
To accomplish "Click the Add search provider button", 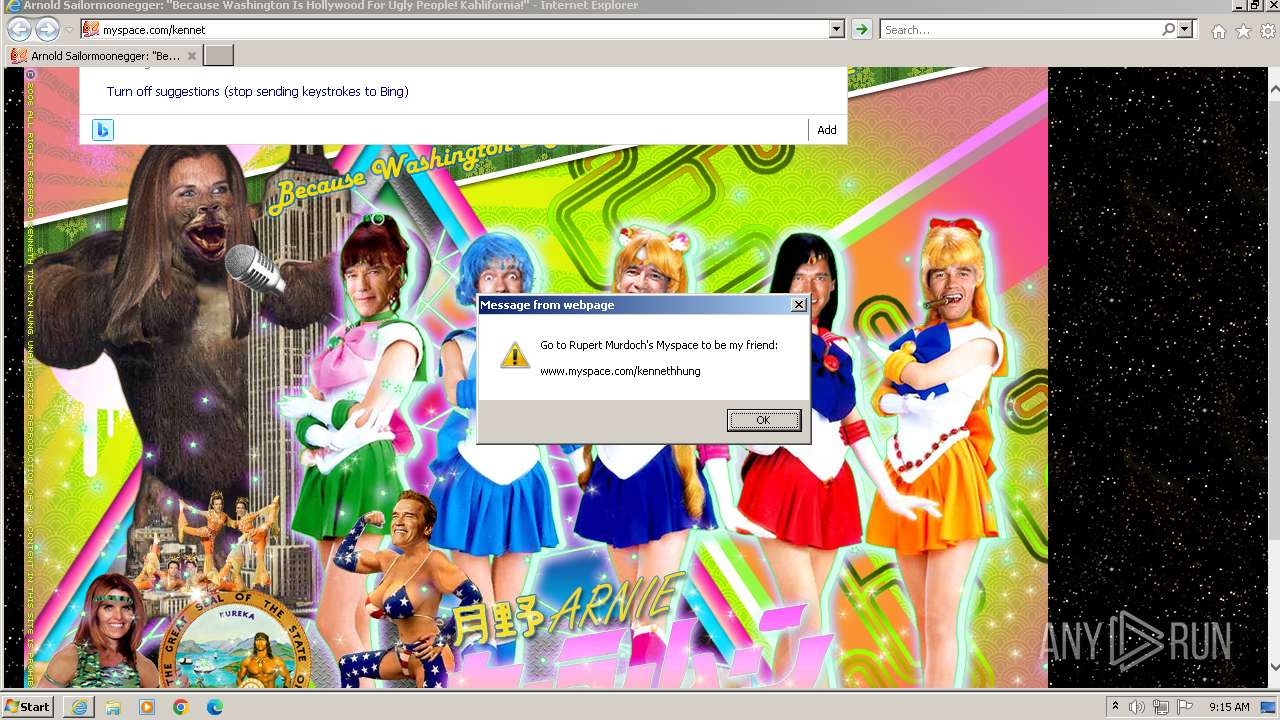I will coord(827,130).
